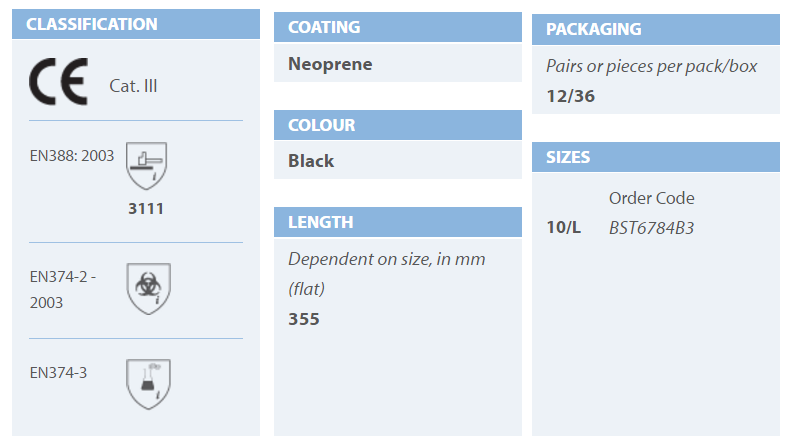Click the Neoprene coating value

pos(330,64)
